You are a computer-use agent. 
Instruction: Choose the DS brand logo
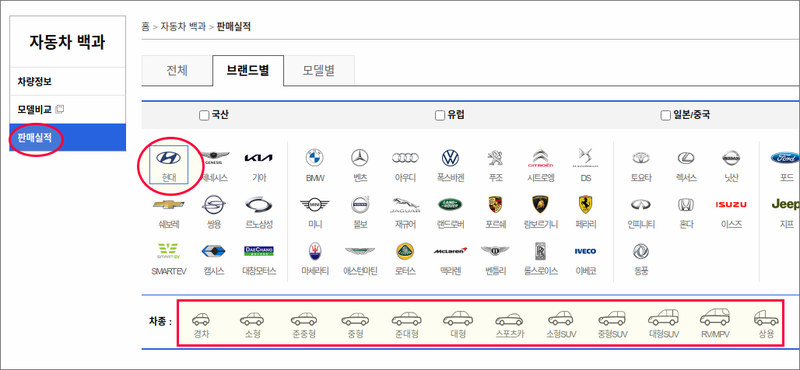[x=585, y=158]
